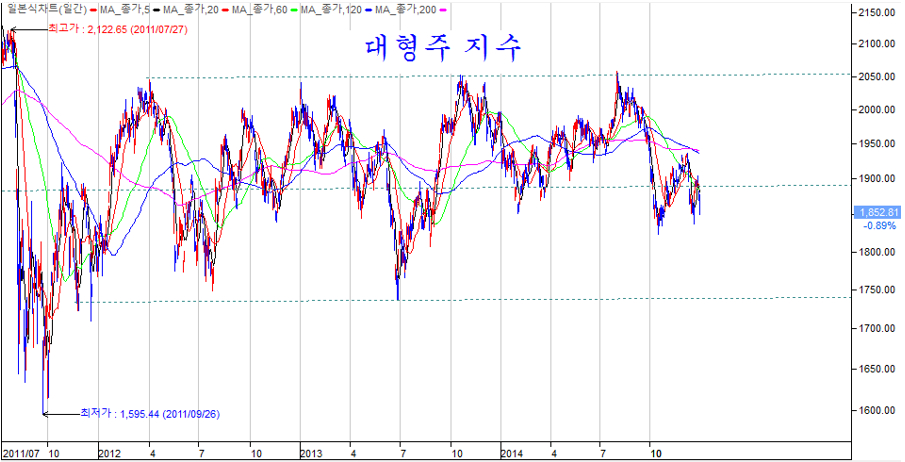Click the -0.89% change label

coord(881,226)
